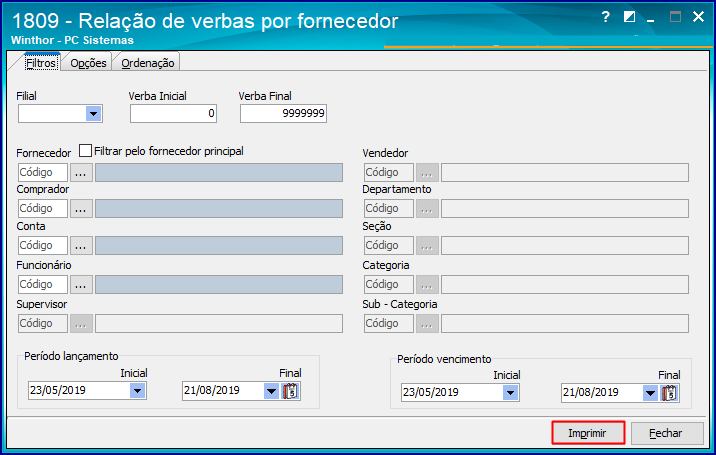Click the Fornecedor Código field
Viewport: 716px width, 455px height.
coord(42,173)
